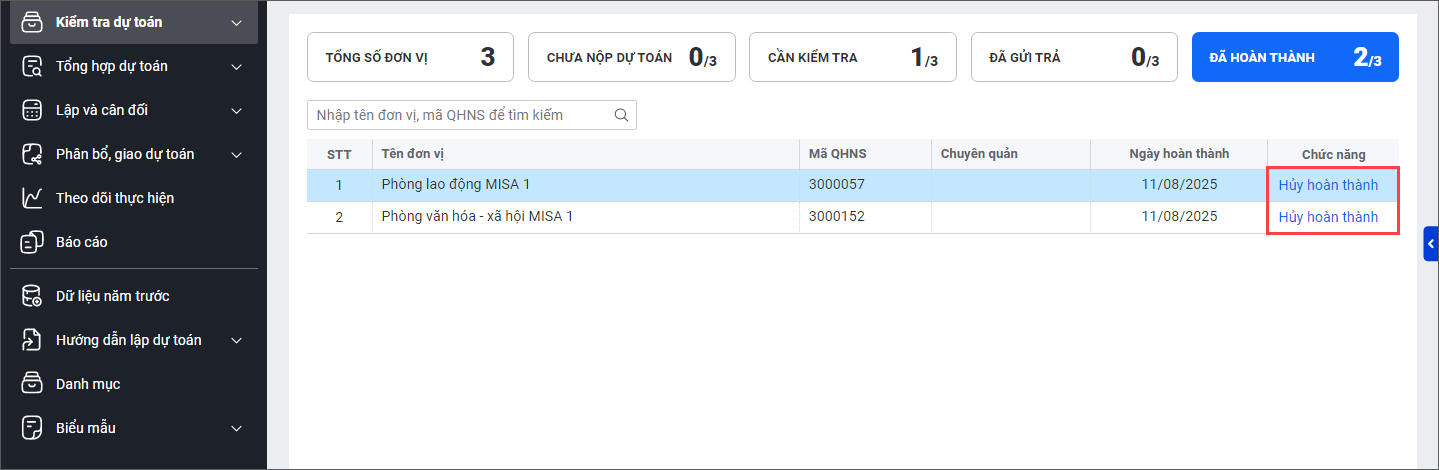Screen dimensions: 1439x470
Task: Open Hướng dẫn lập dự toán menu
Action: tap(128, 340)
